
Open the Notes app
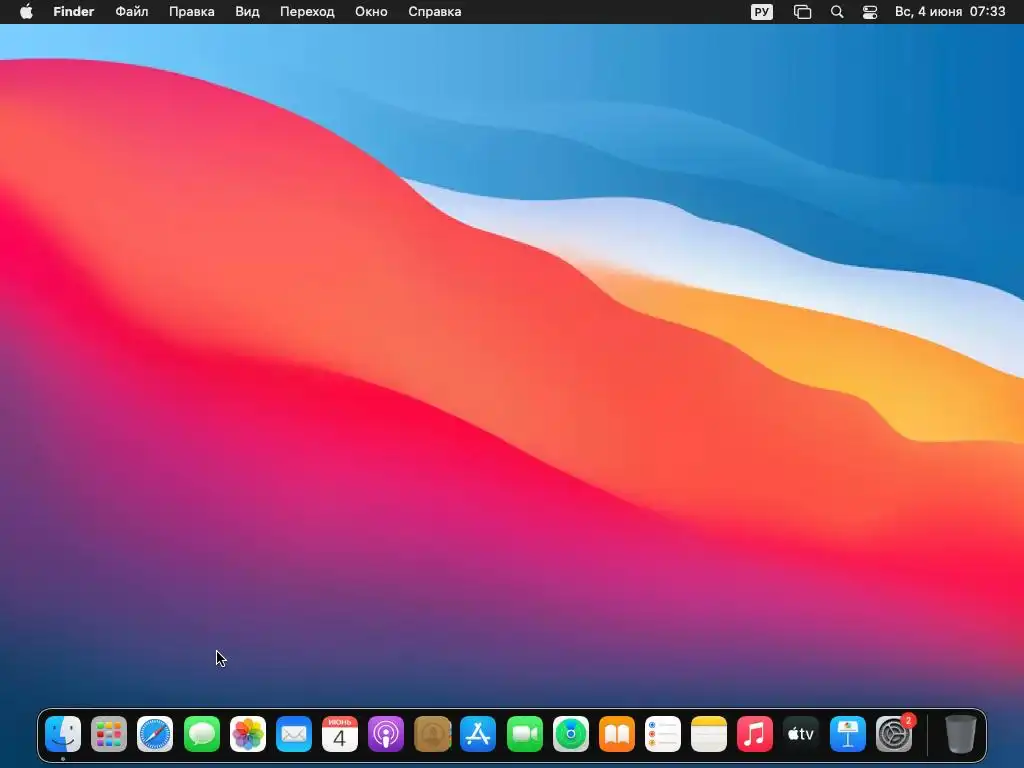coord(709,734)
